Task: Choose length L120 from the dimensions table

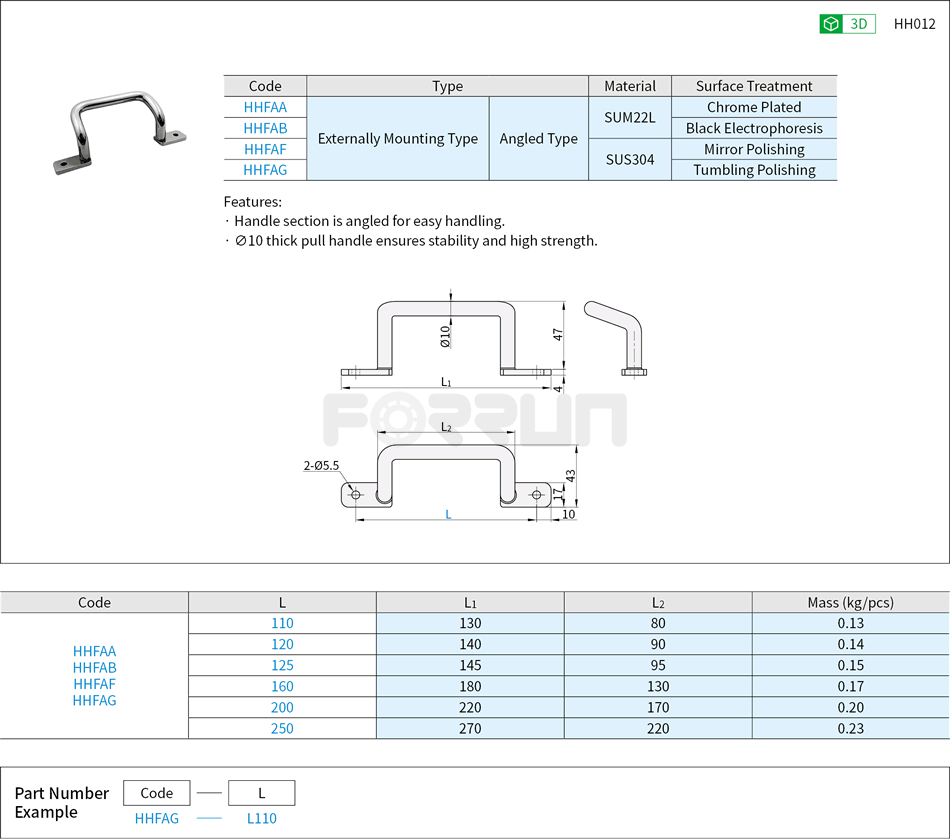Action: pyautogui.click(x=282, y=644)
